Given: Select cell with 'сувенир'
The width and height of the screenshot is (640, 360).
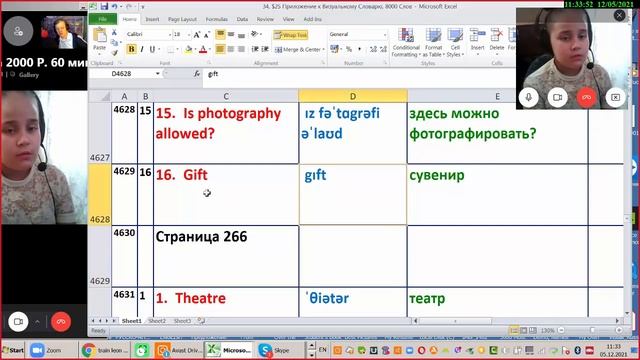Looking at the screenshot, I should [x=498, y=195].
